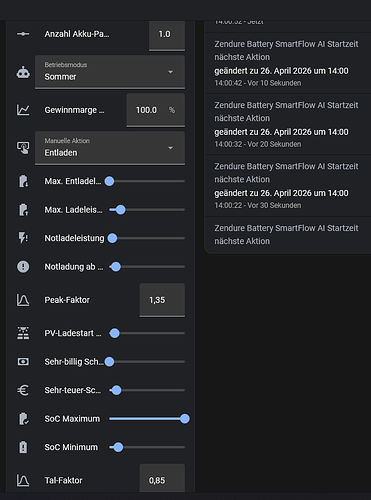This screenshot has width=371, height=500.
Task: Click the 14:00:22 - Vor 30 Sekunden timestamp
Action: tap(258, 205)
